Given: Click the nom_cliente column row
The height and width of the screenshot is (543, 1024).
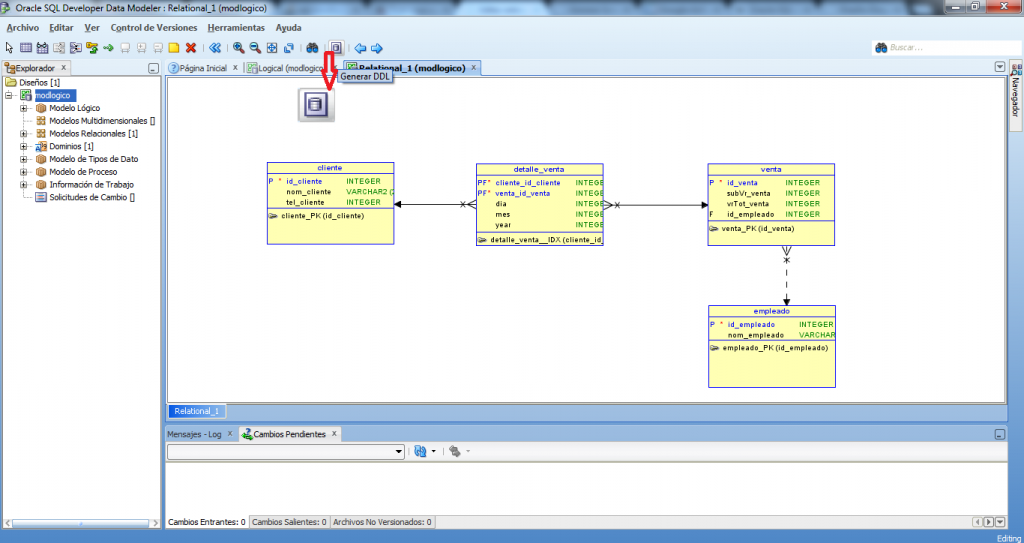Looking at the screenshot, I should tap(330, 192).
